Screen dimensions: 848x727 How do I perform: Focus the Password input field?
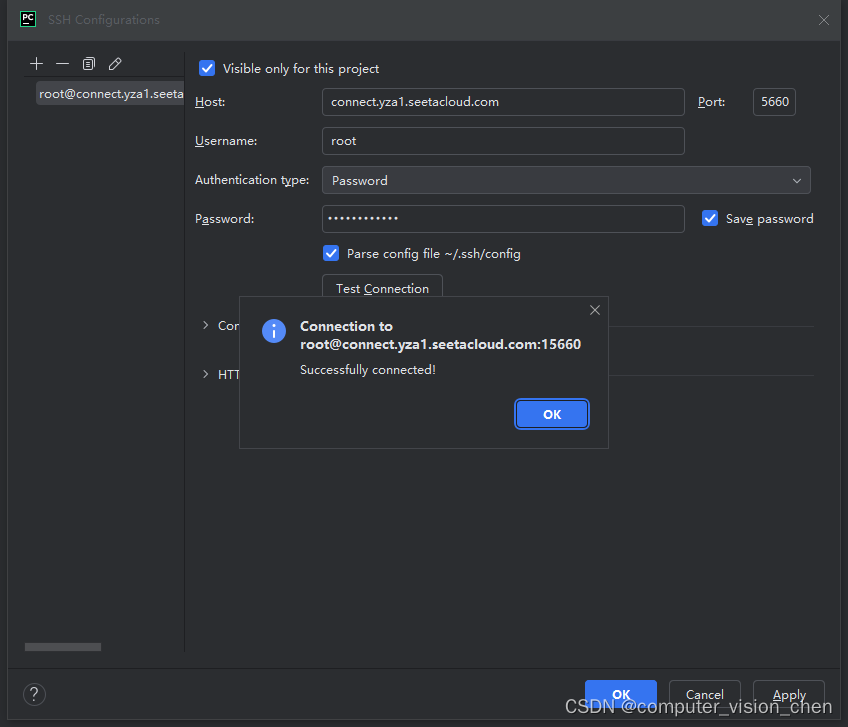[504, 219]
